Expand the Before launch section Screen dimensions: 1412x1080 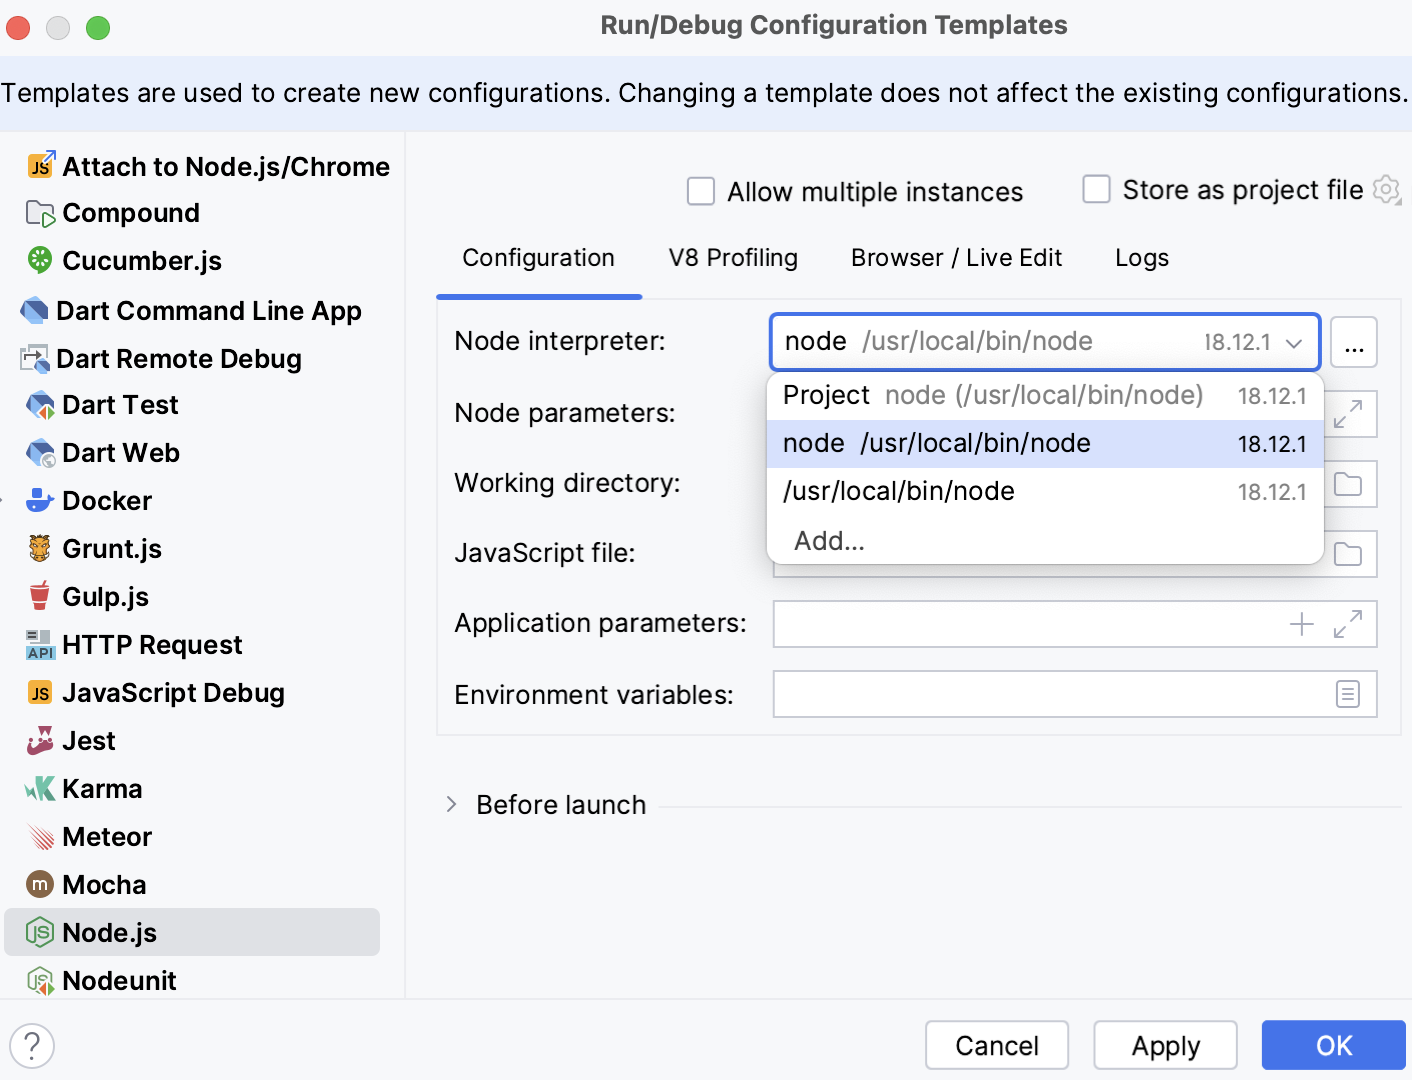coord(450,804)
